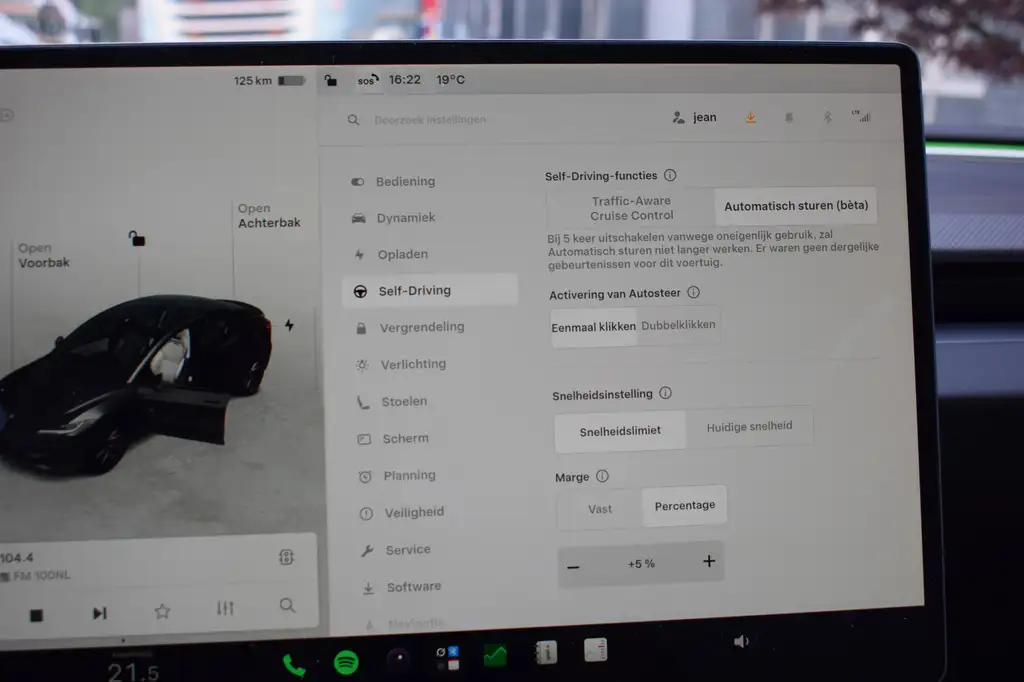The height and width of the screenshot is (682, 1024).
Task: Open the Spotify app in dock
Action: click(346, 662)
